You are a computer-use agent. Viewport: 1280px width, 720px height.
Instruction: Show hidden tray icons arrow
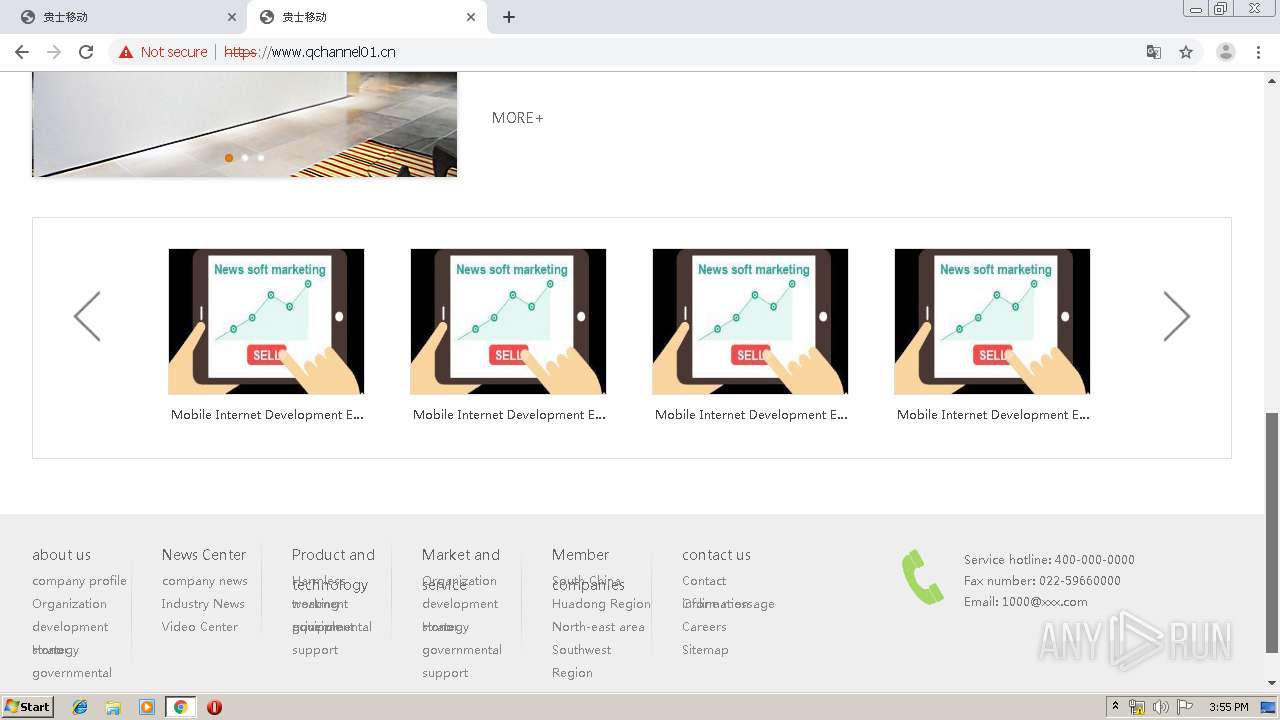coord(1115,707)
